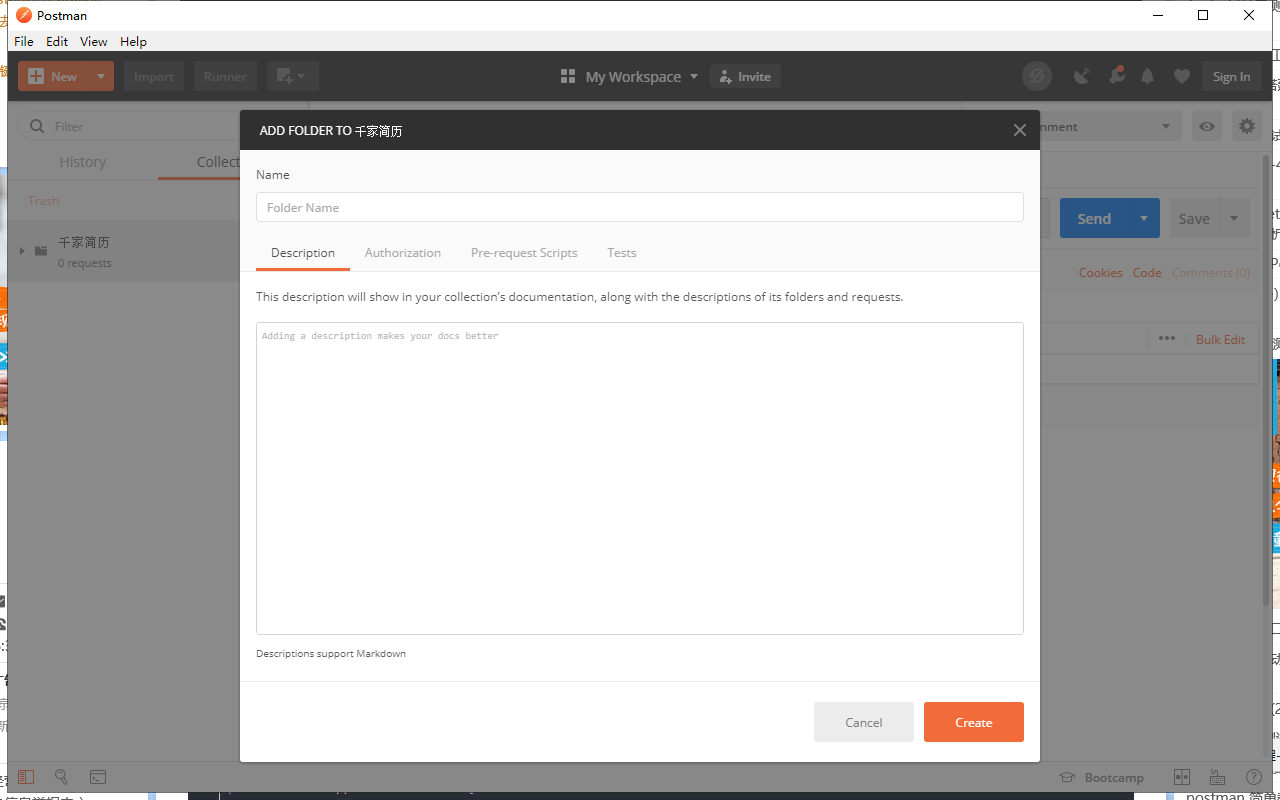The height and width of the screenshot is (800, 1280).
Task: Click the Comments (0) link
Action: click(x=1210, y=272)
